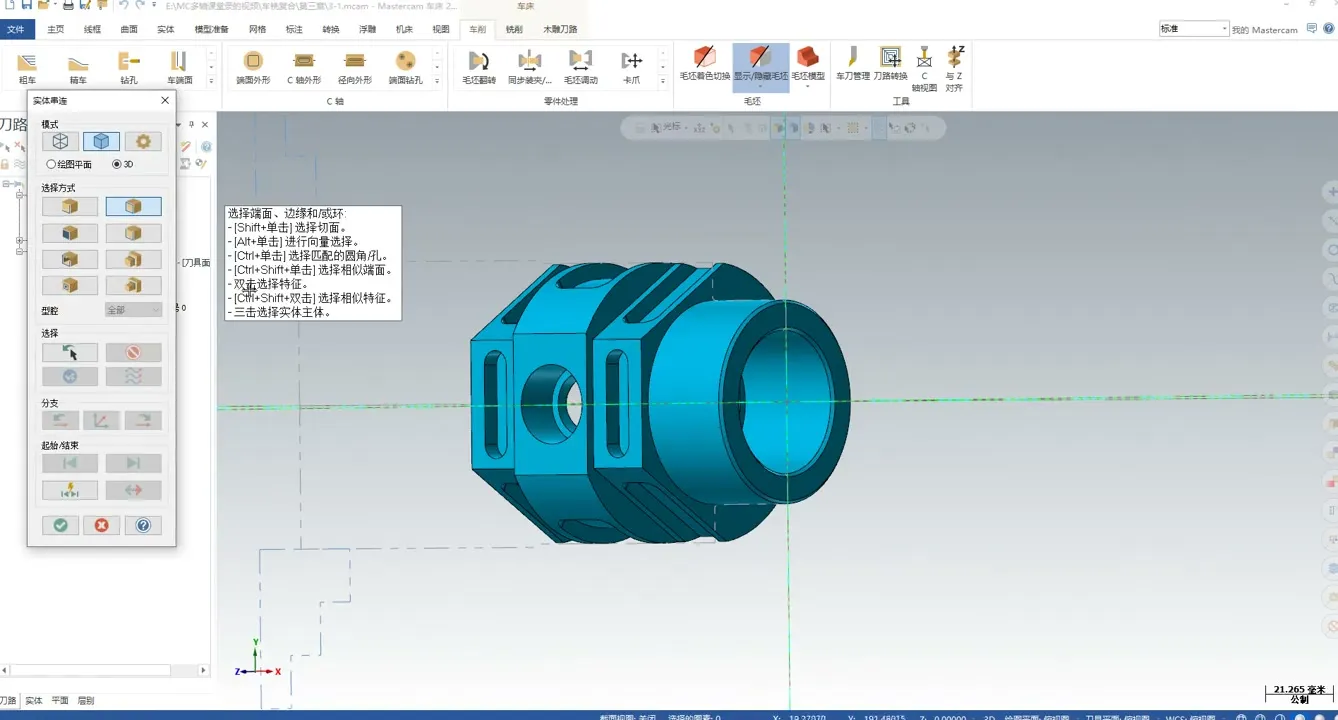Open the 毛坯翻转 stock flip tool
Image resolution: width=1338 pixels, height=720 pixels.
[479, 66]
